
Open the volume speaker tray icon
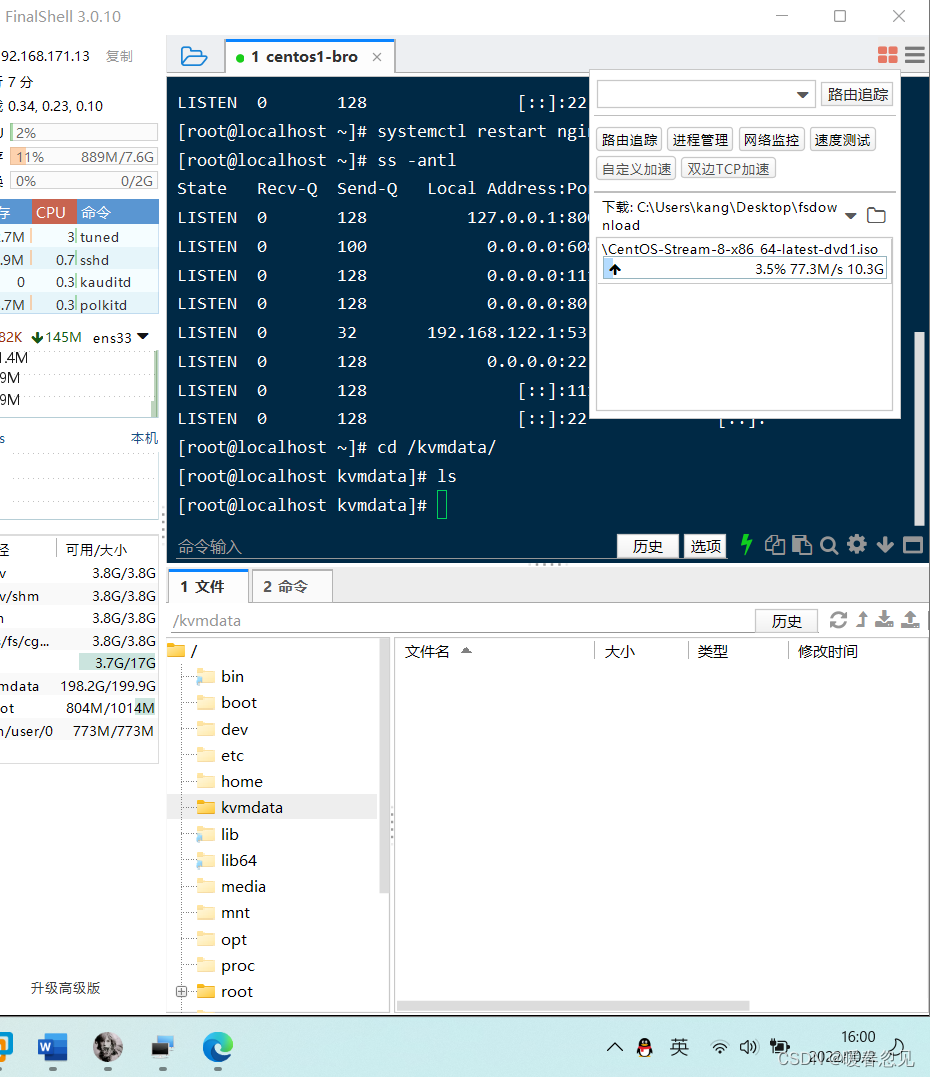748,1047
